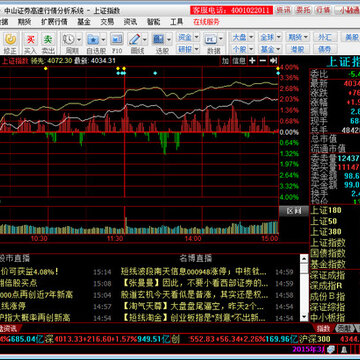Select 上证380 in index list
The height and width of the screenshot is (360, 360).
click(326, 232)
